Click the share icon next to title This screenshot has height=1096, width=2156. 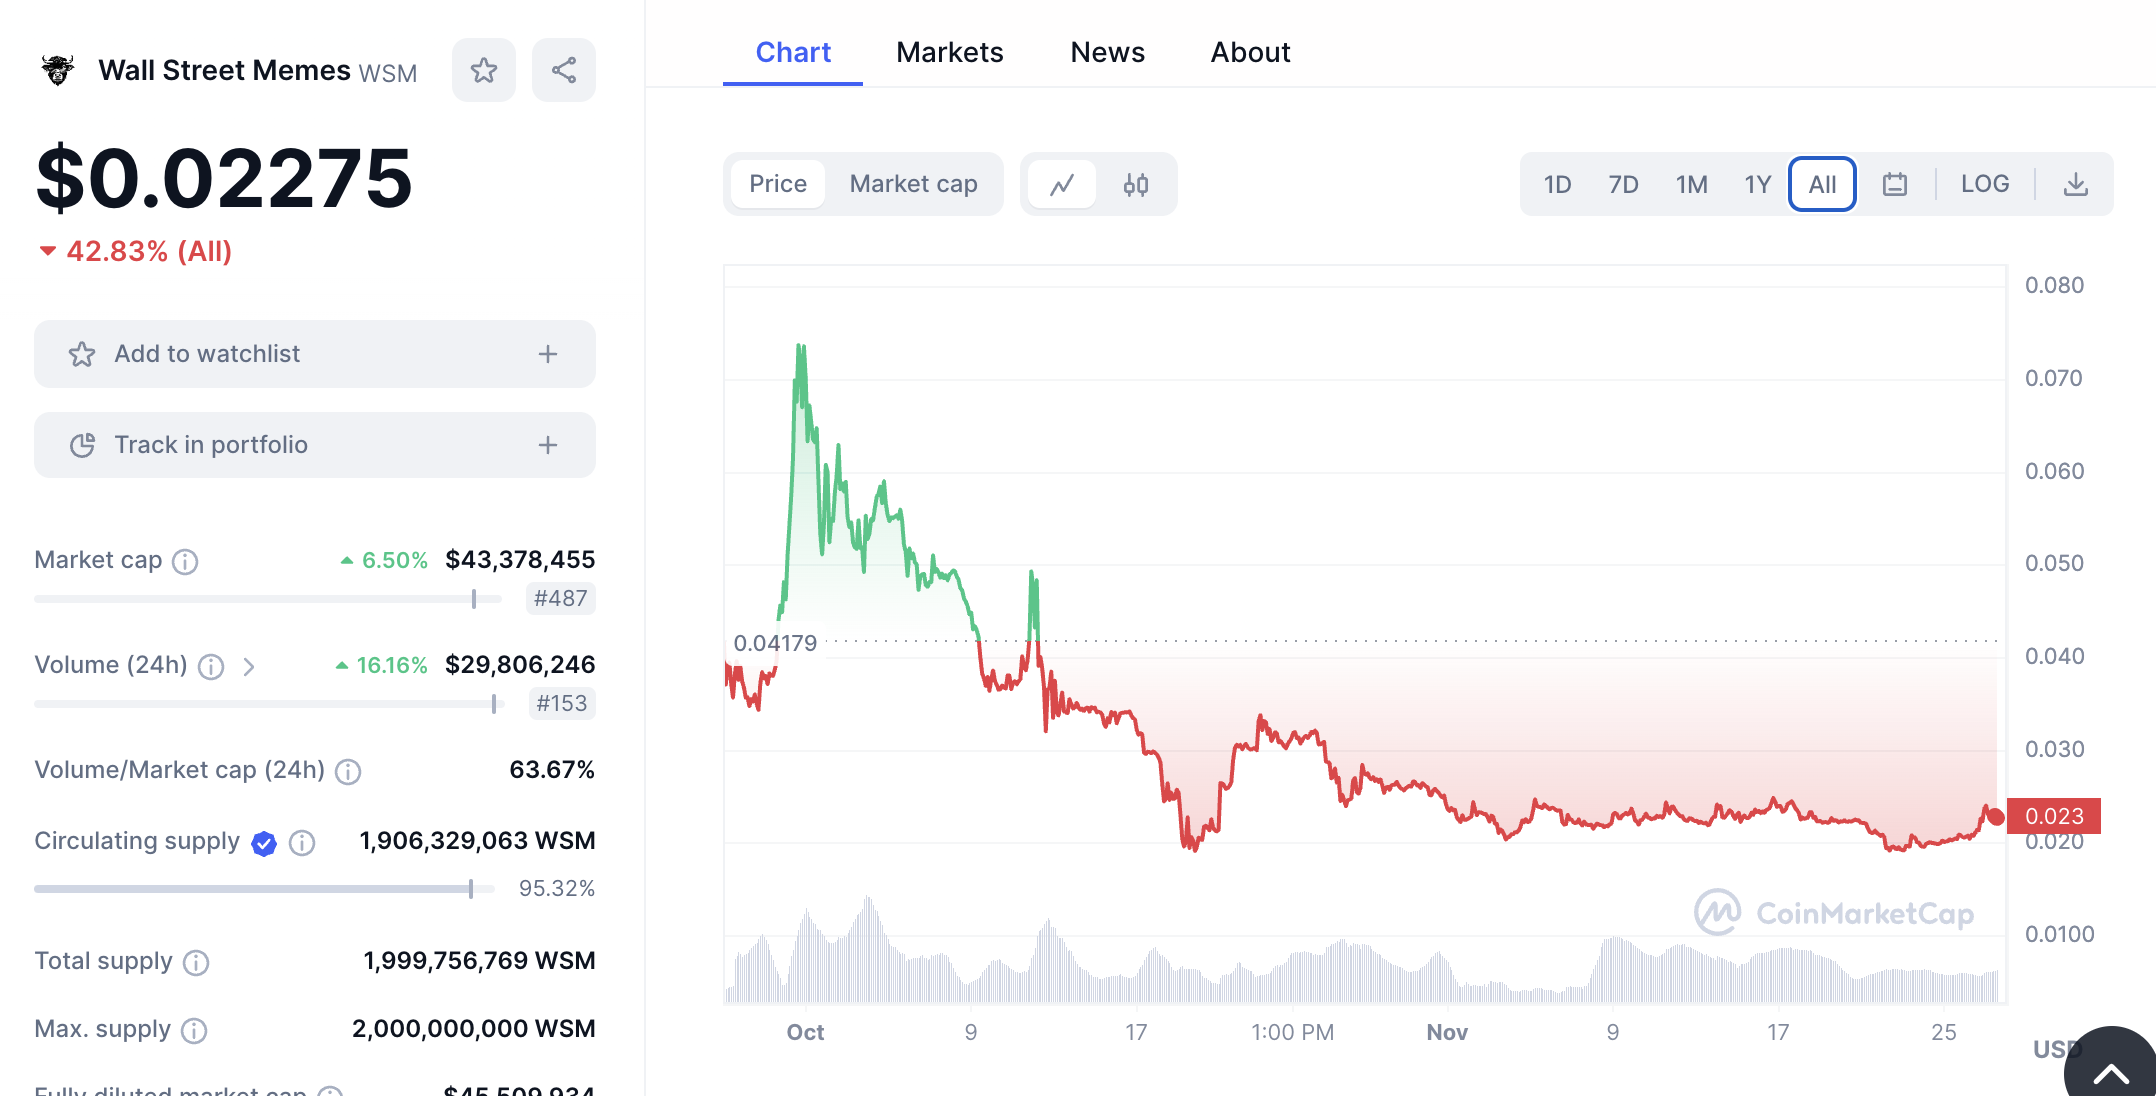click(x=564, y=70)
